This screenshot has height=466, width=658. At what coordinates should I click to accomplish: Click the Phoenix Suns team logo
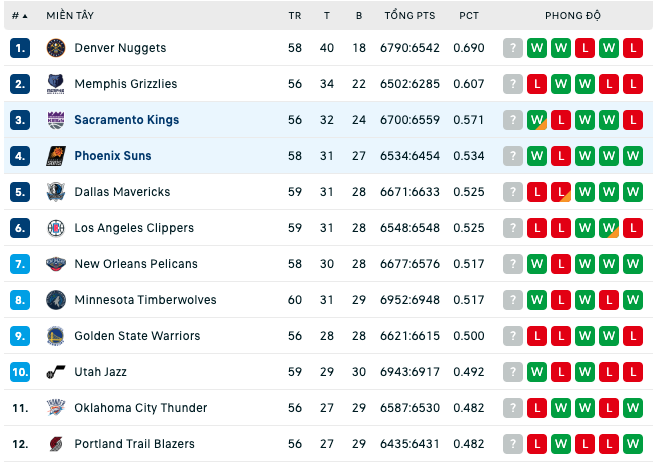click(56, 156)
